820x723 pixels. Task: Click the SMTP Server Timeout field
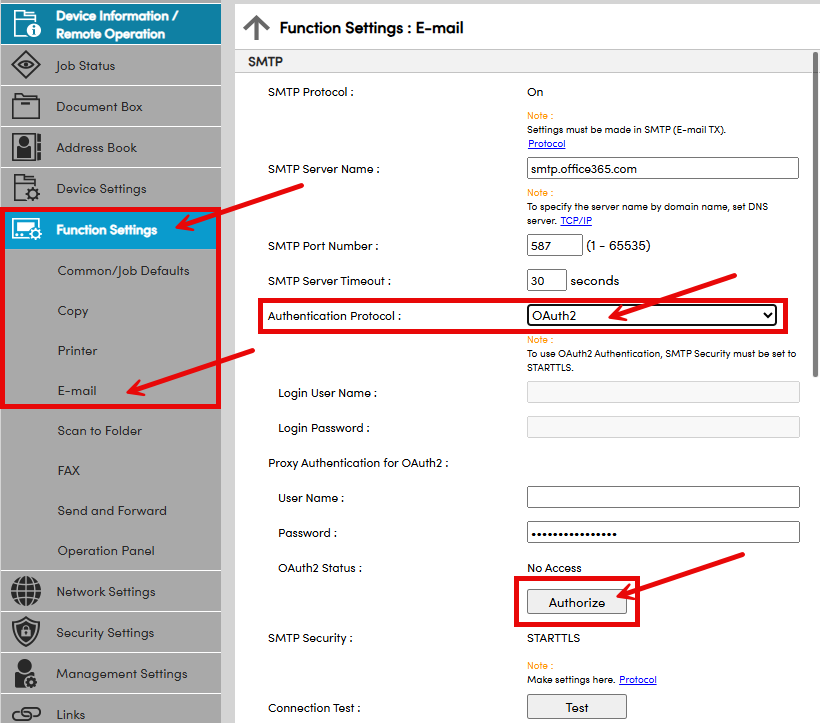click(546, 280)
